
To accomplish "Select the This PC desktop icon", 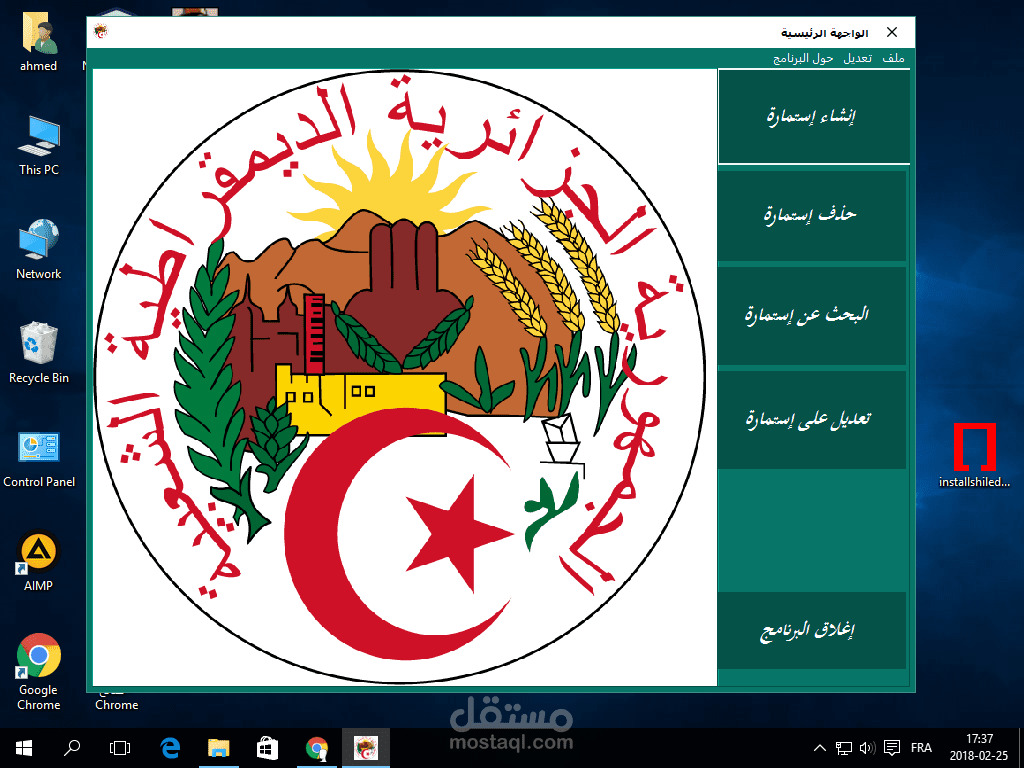I will [x=39, y=145].
